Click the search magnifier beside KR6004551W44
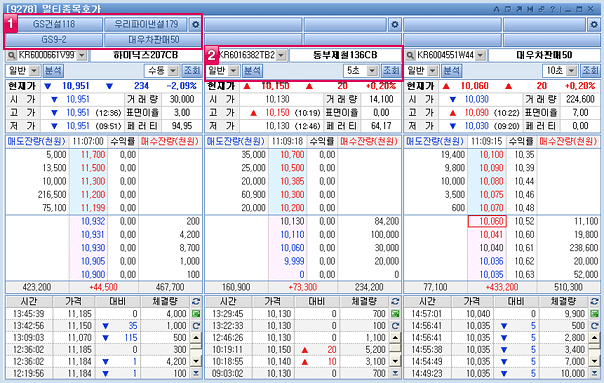 [x=410, y=55]
